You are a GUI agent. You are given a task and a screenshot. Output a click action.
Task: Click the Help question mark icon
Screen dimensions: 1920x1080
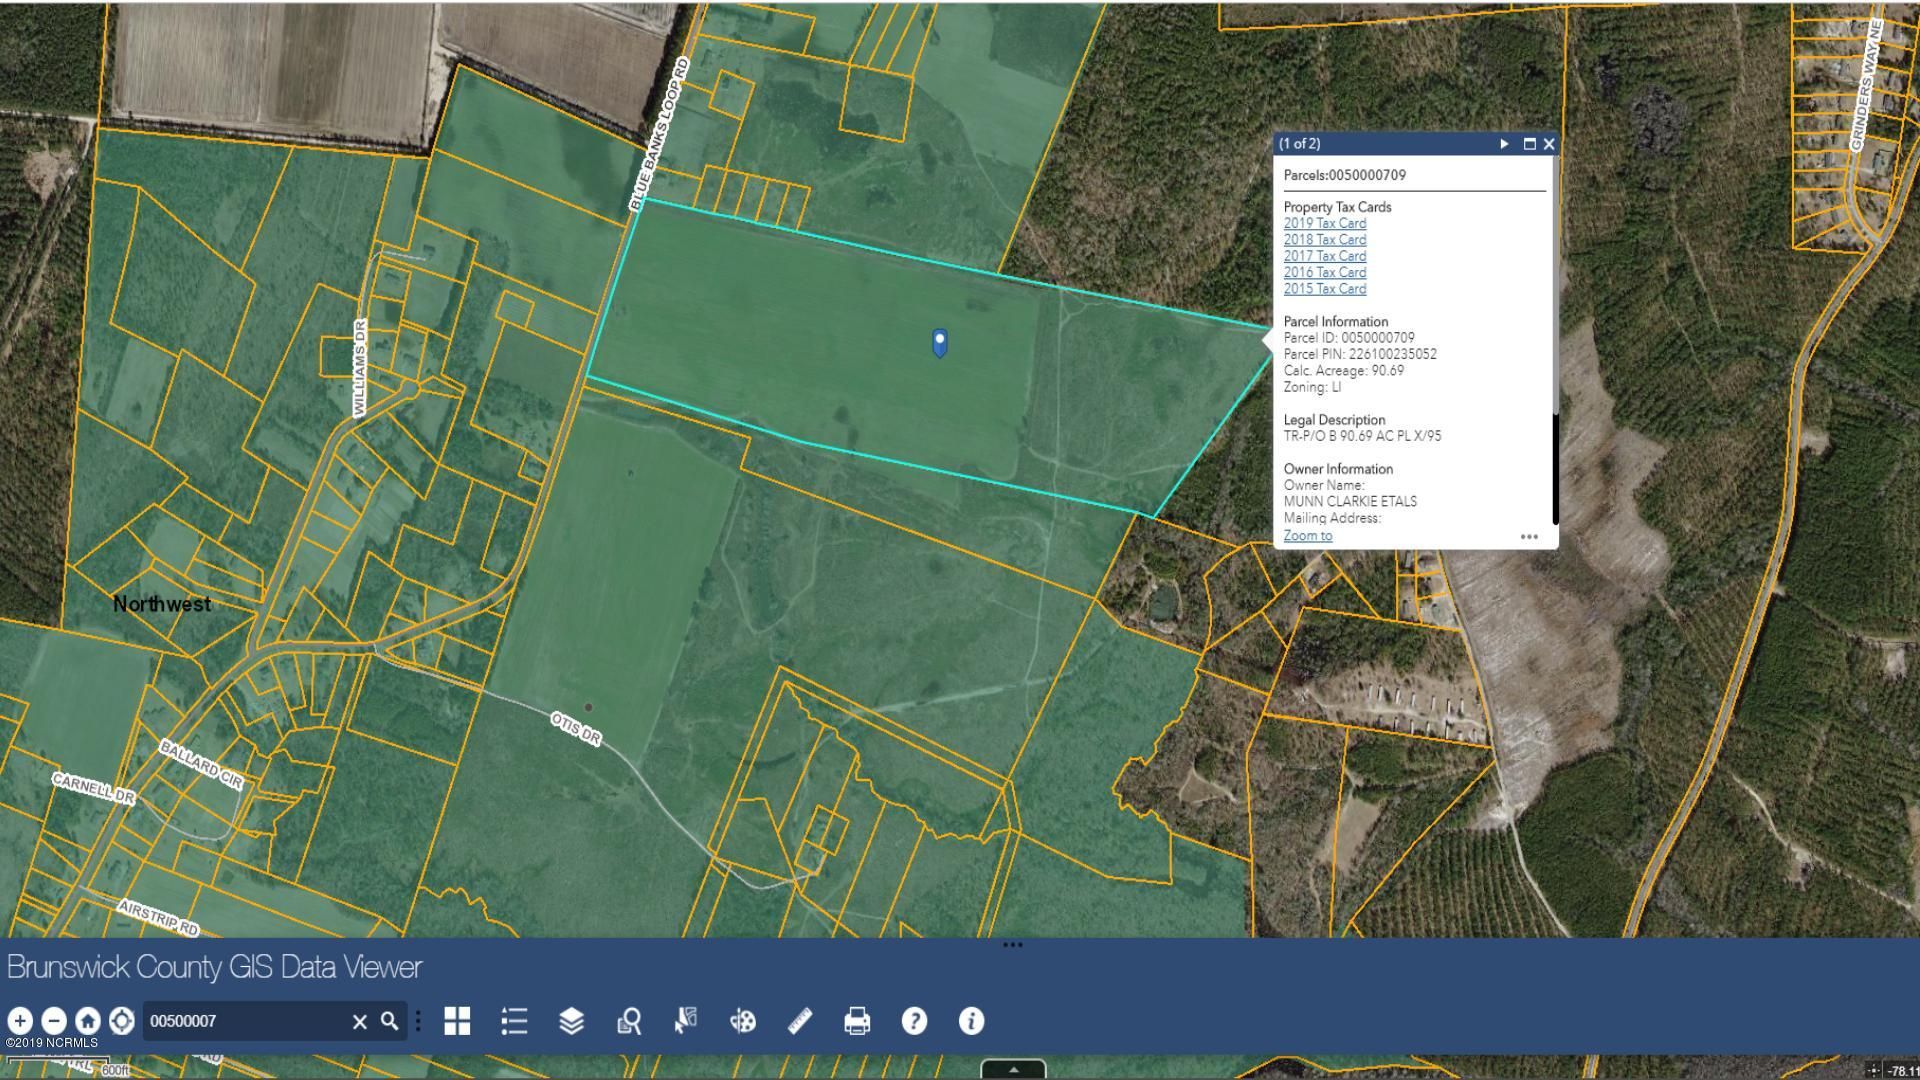coord(914,1021)
